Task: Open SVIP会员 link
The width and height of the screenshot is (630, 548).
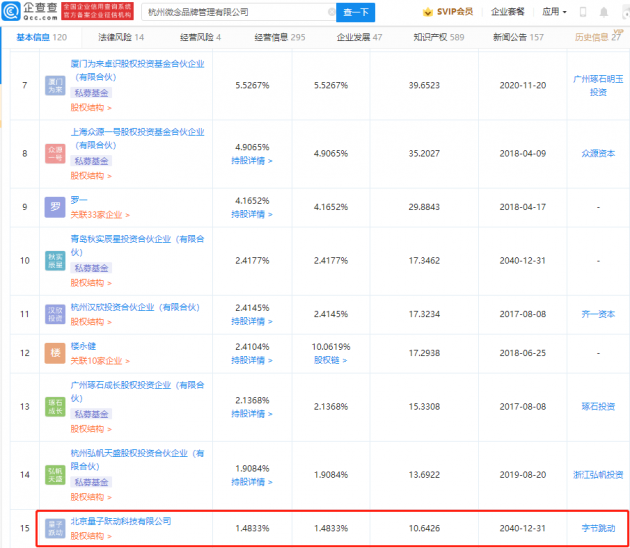Action: 455,12
